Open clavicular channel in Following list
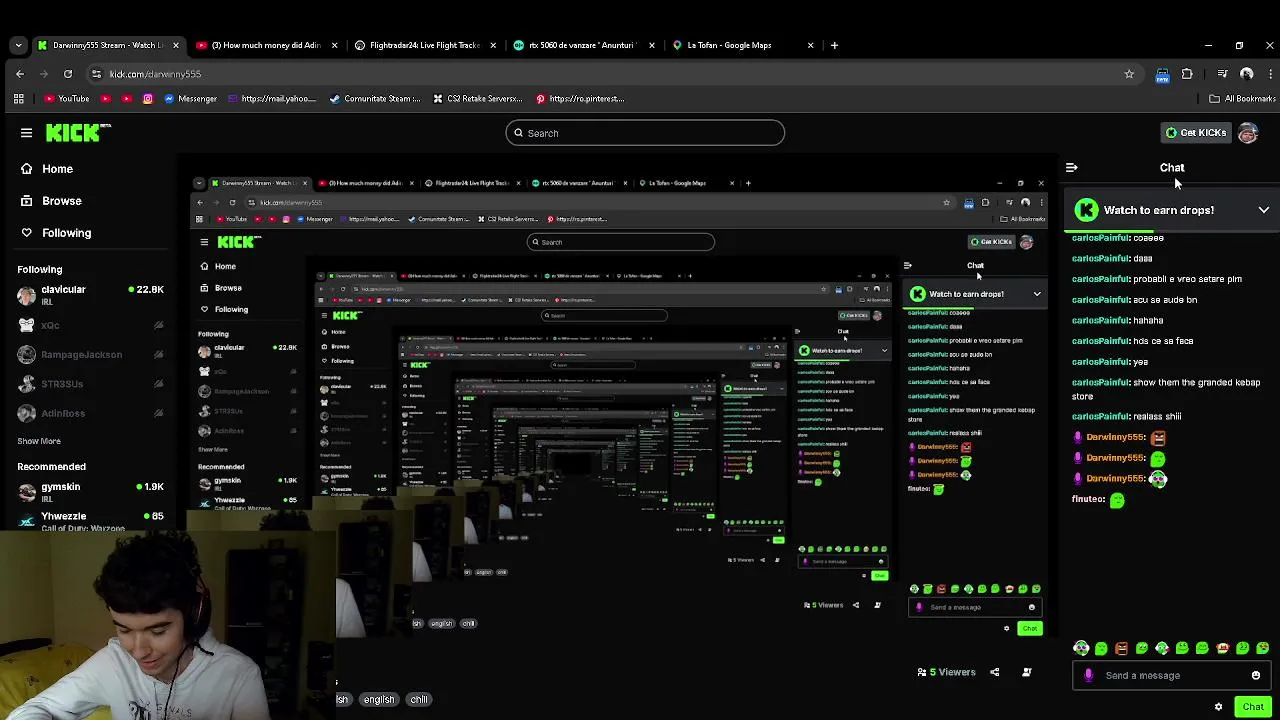1280x720 pixels. point(90,294)
